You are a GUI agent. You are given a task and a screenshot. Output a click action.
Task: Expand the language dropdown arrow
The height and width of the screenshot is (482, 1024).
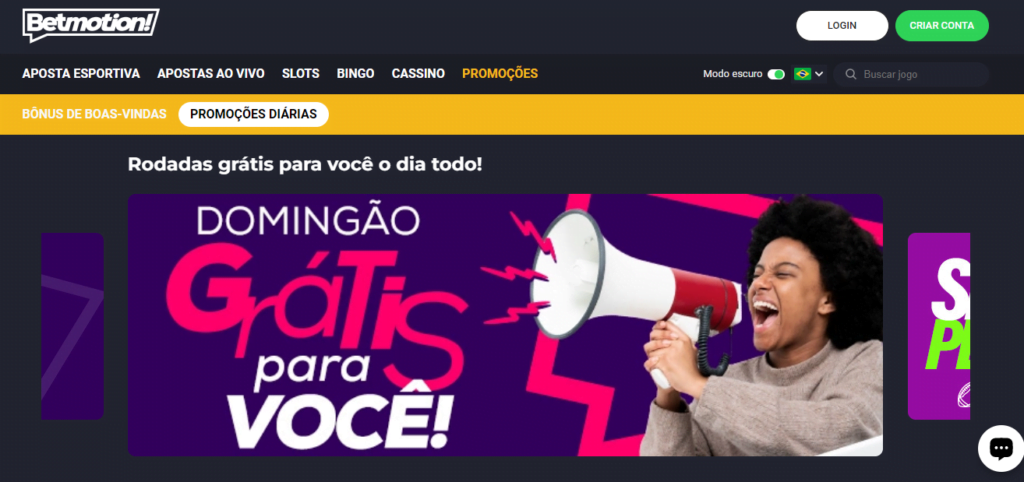819,74
